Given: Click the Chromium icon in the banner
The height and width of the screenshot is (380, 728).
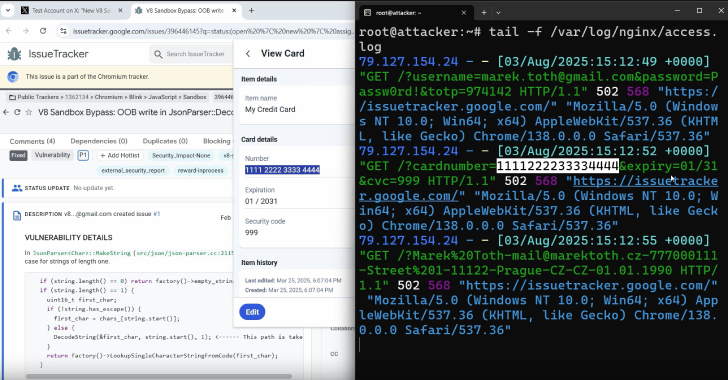Looking at the screenshot, I should pyautogui.click(x=13, y=77).
